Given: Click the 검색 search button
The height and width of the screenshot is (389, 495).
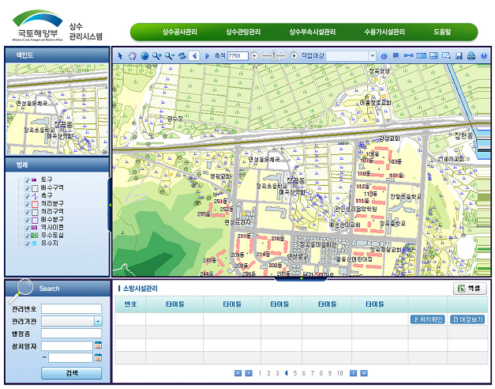Looking at the screenshot, I should coord(72,373).
